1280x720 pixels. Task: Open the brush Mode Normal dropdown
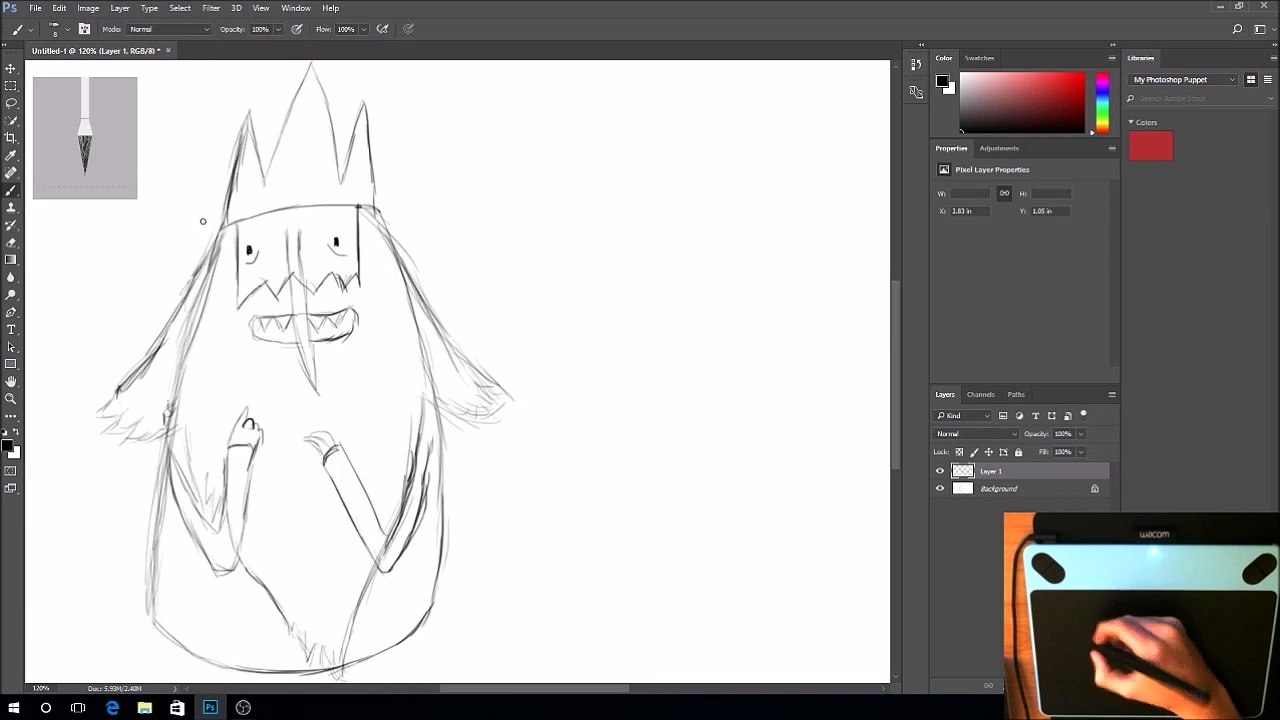tap(169, 29)
